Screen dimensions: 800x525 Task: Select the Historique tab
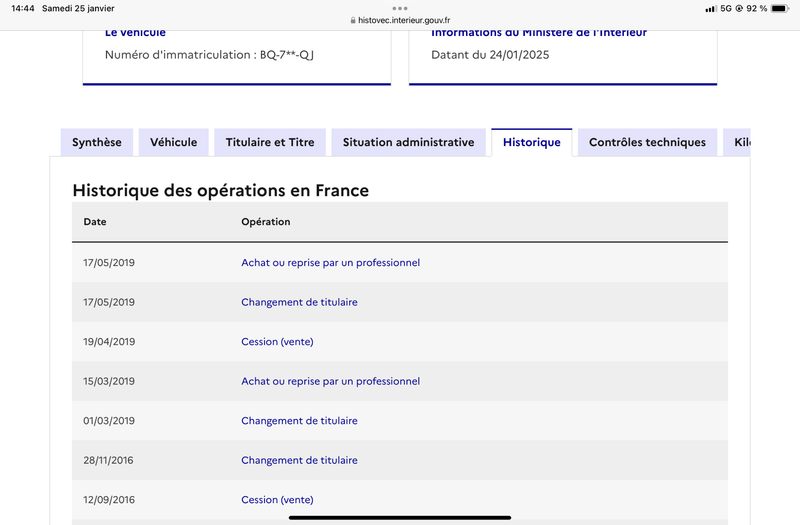532,142
